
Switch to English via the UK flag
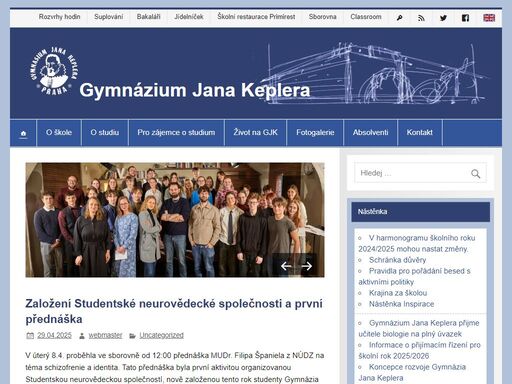pyautogui.click(x=489, y=18)
